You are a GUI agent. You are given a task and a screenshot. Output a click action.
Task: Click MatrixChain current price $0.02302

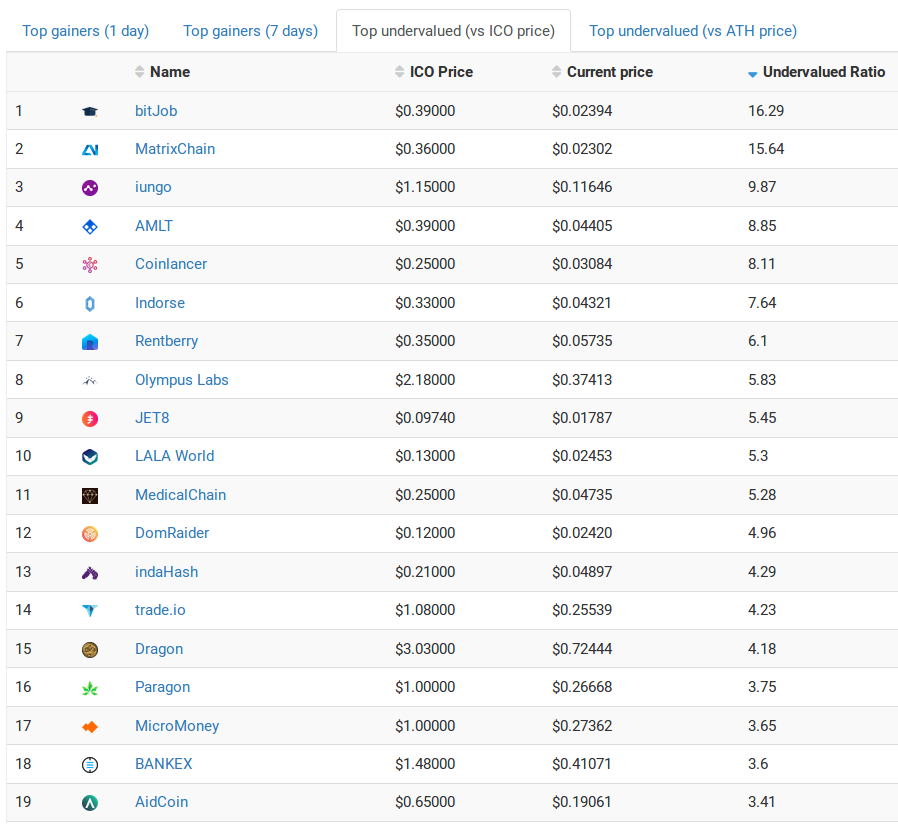point(582,149)
